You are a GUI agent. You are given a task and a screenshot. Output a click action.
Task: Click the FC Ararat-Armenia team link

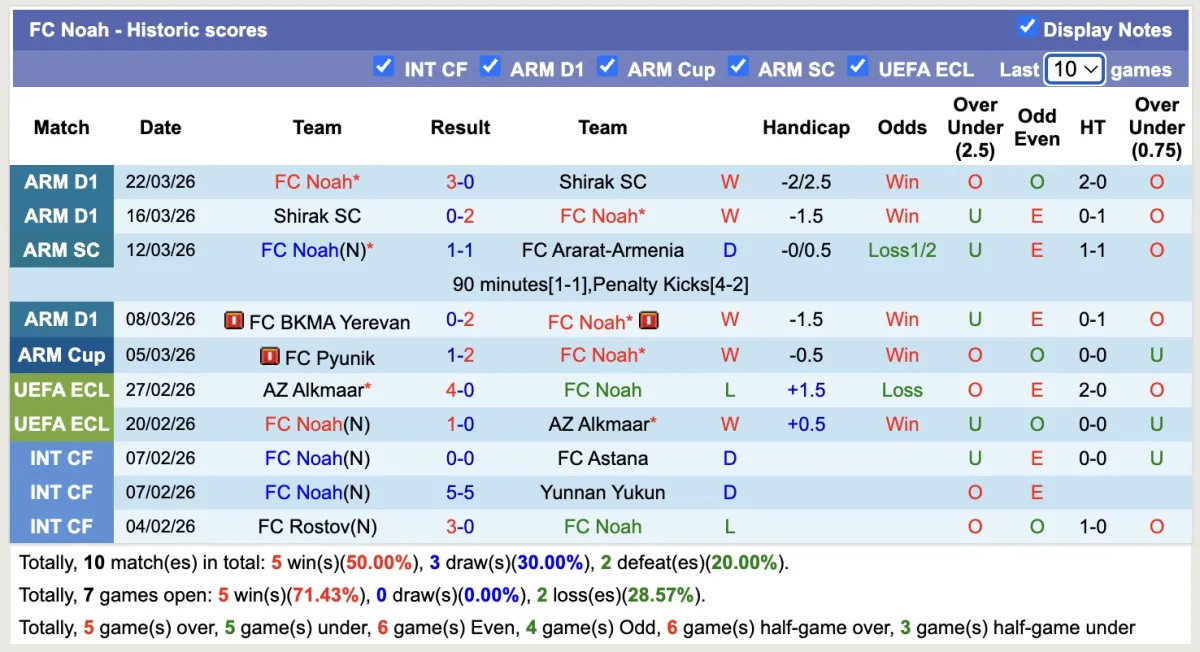602,250
